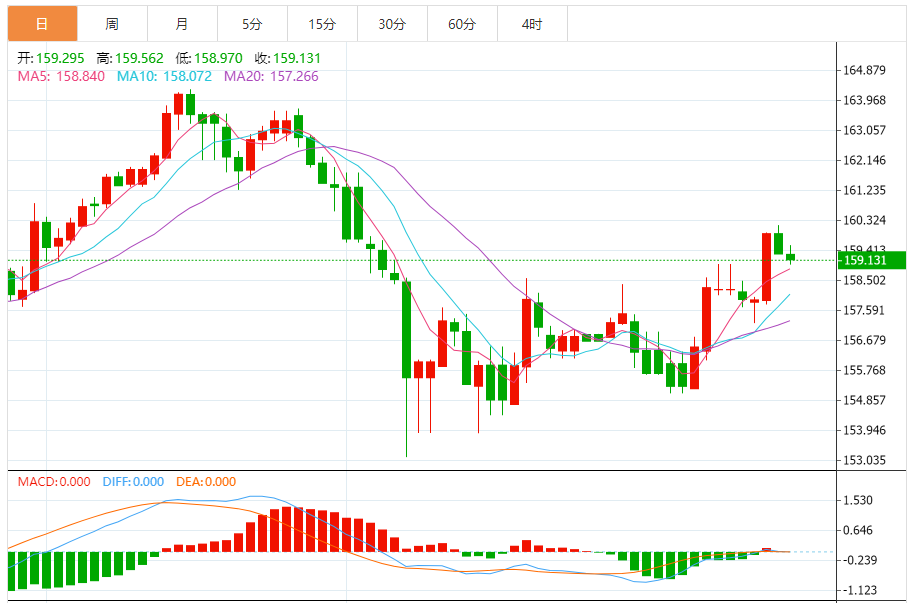914x603 pixels.
Task: Click the 163.057 price axis label
Action: pos(864,130)
